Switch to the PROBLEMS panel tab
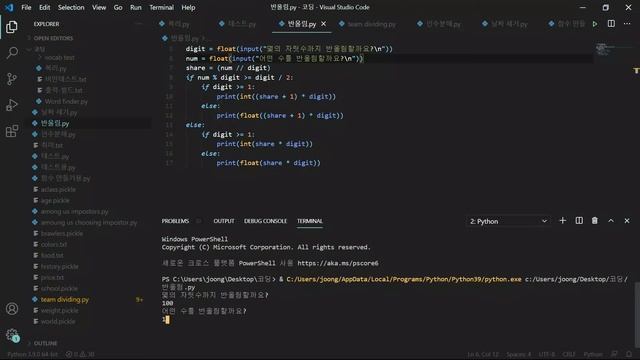The height and width of the screenshot is (360, 640). pos(175,221)
